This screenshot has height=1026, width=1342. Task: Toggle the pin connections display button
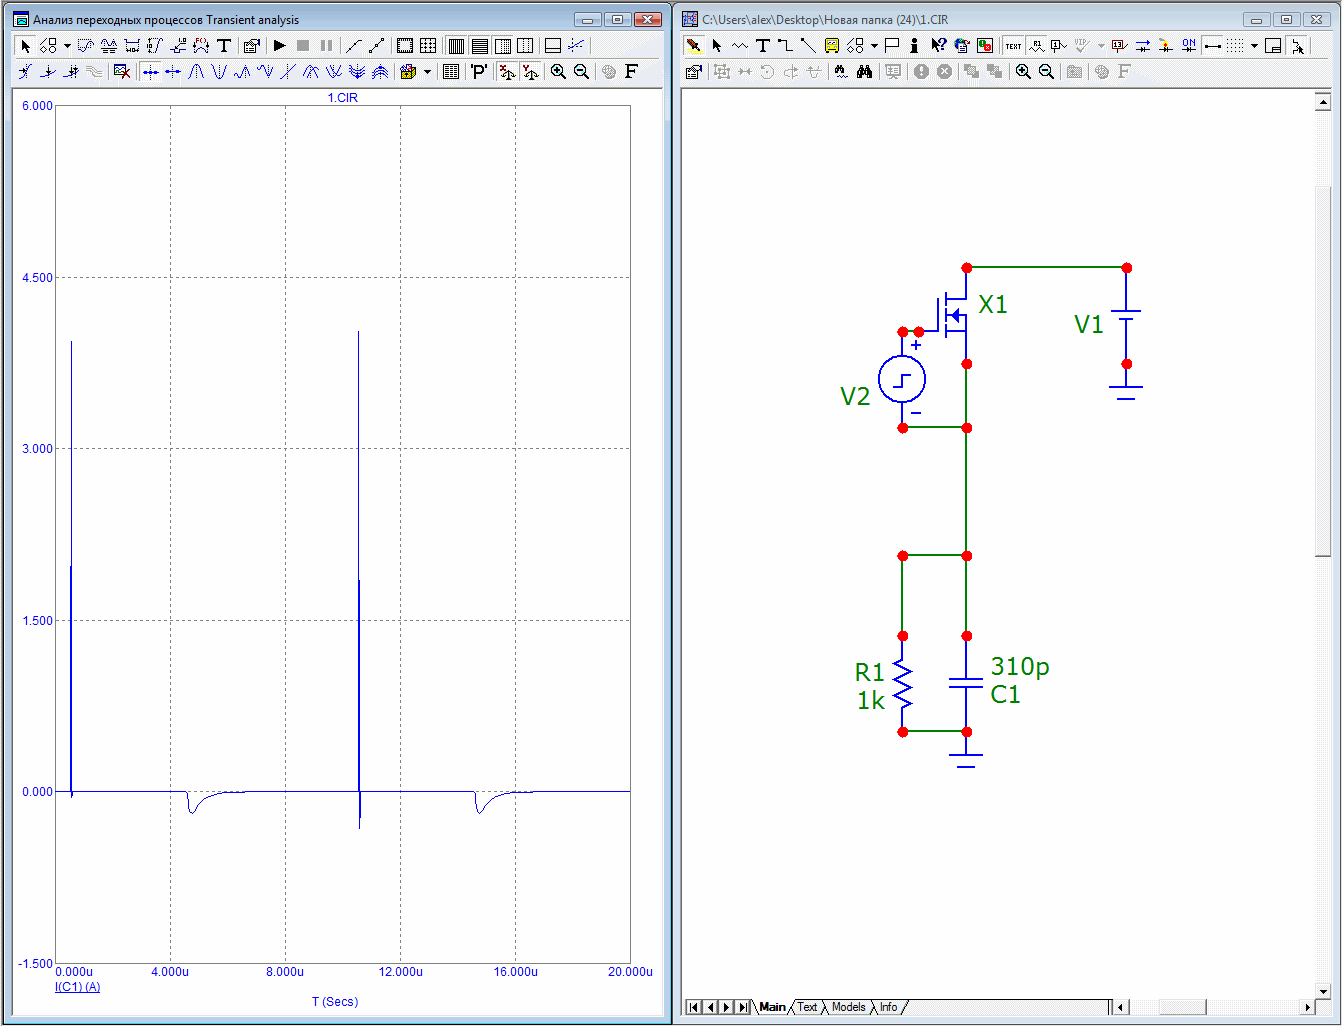coord(1212,46)
